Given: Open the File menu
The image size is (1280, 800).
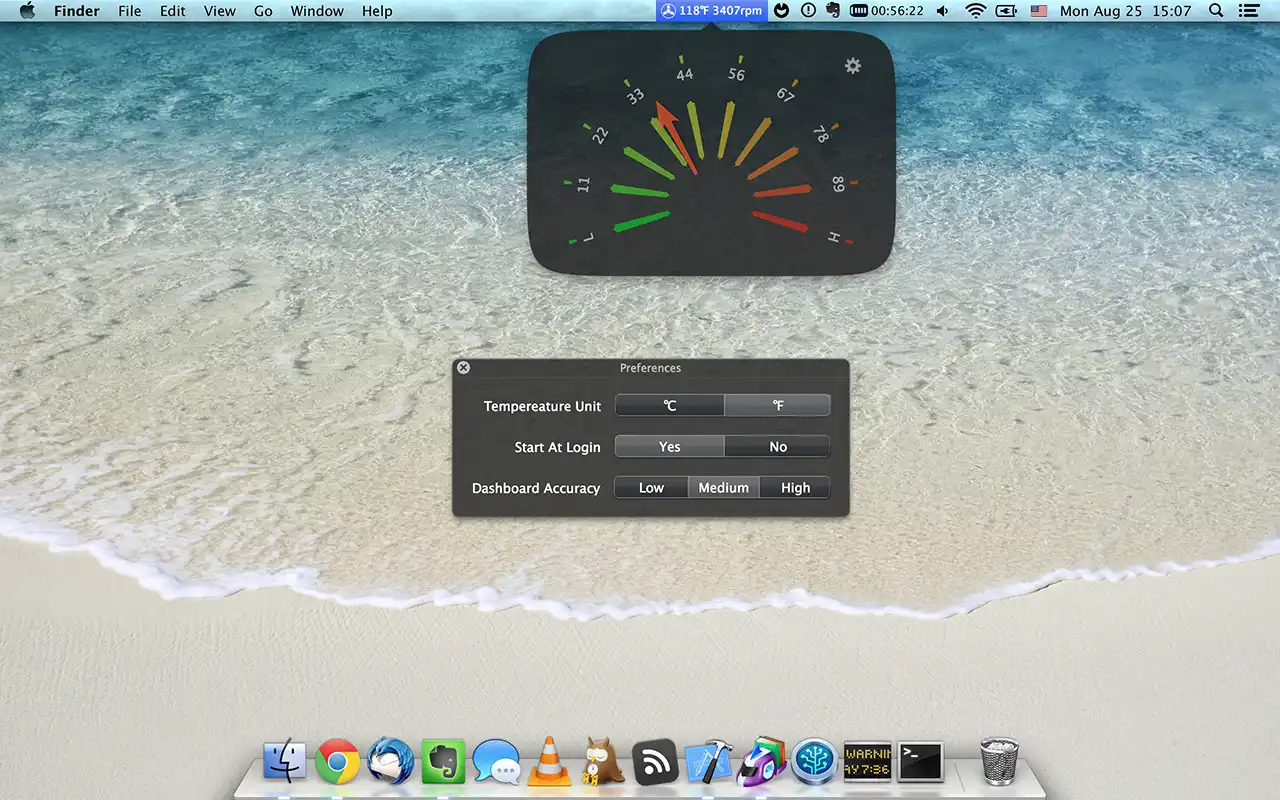Looking at the screenshot, I should (x=129, y=11).
